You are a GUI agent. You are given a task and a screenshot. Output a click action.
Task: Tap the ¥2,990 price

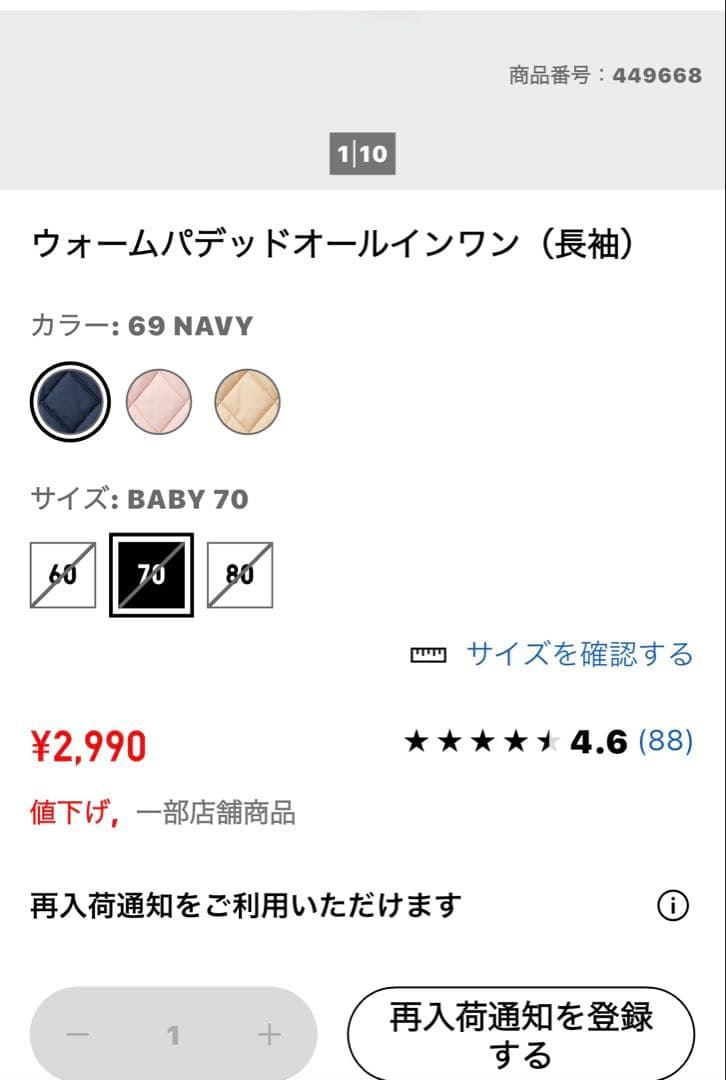click(89, 745)
